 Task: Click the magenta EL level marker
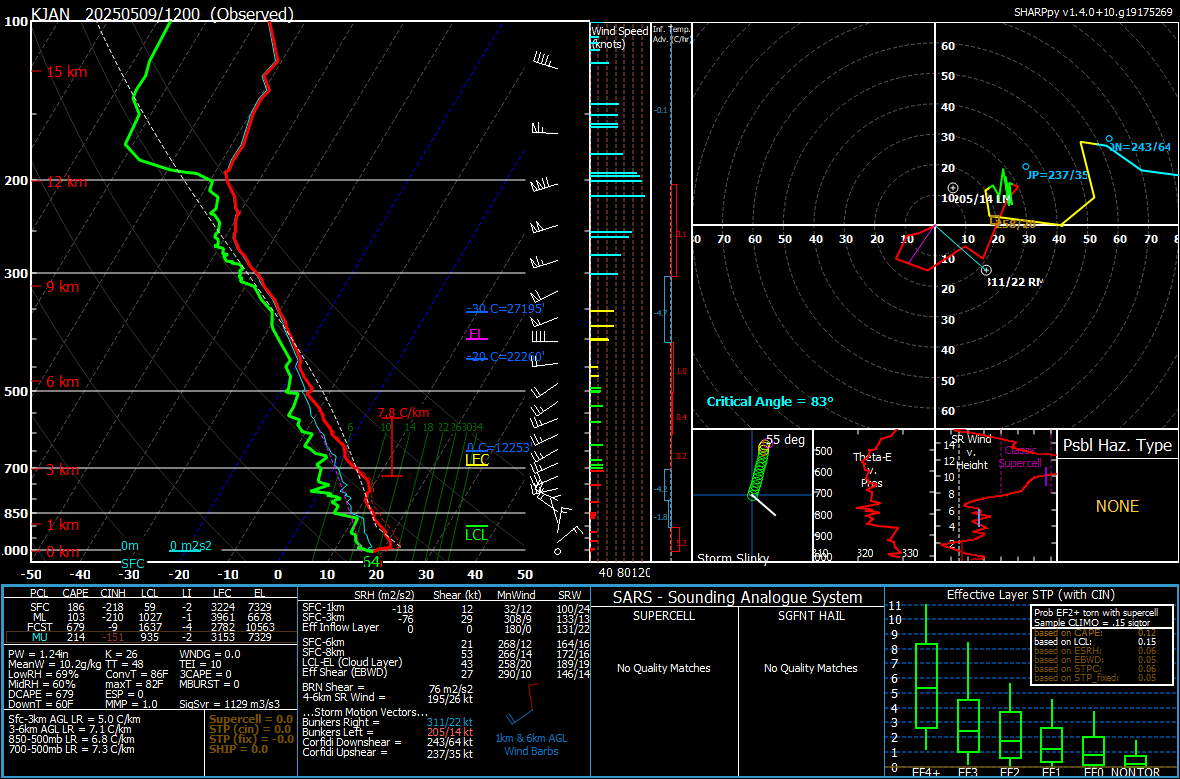477,333
